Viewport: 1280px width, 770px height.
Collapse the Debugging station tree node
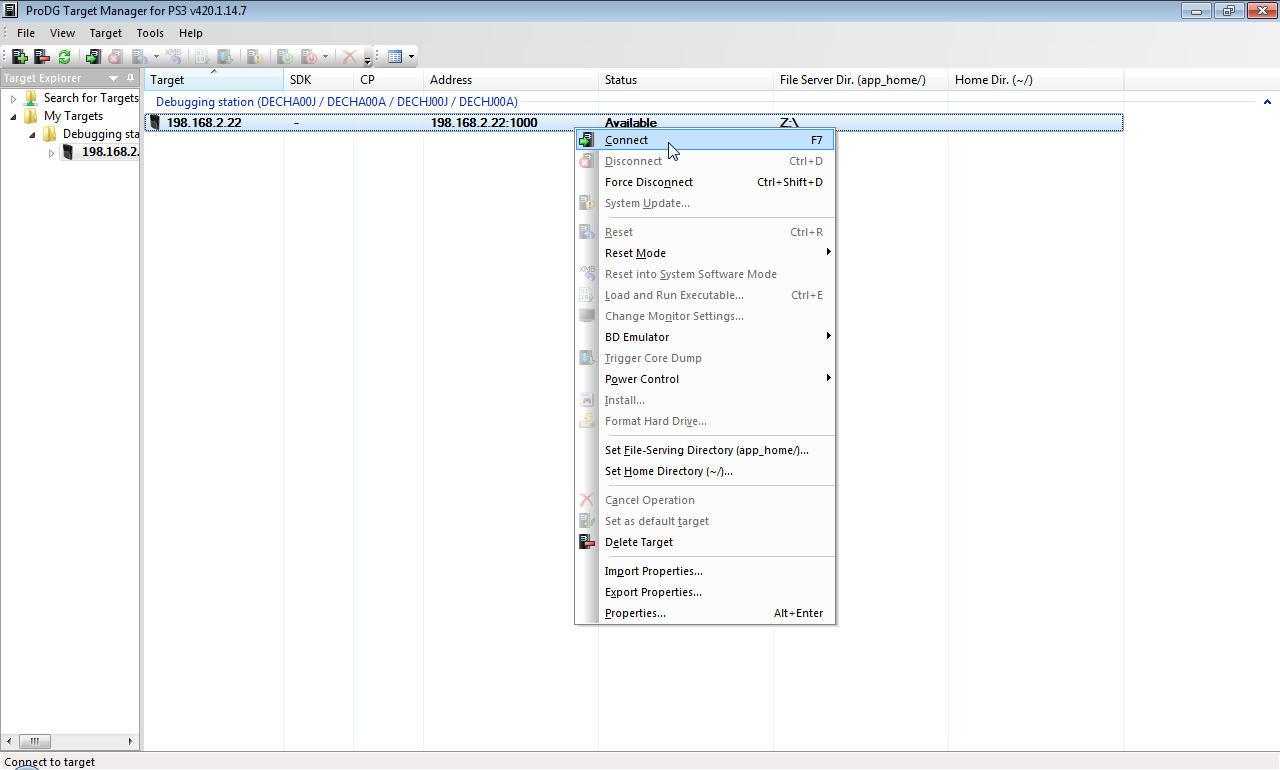tap(32, 134)
